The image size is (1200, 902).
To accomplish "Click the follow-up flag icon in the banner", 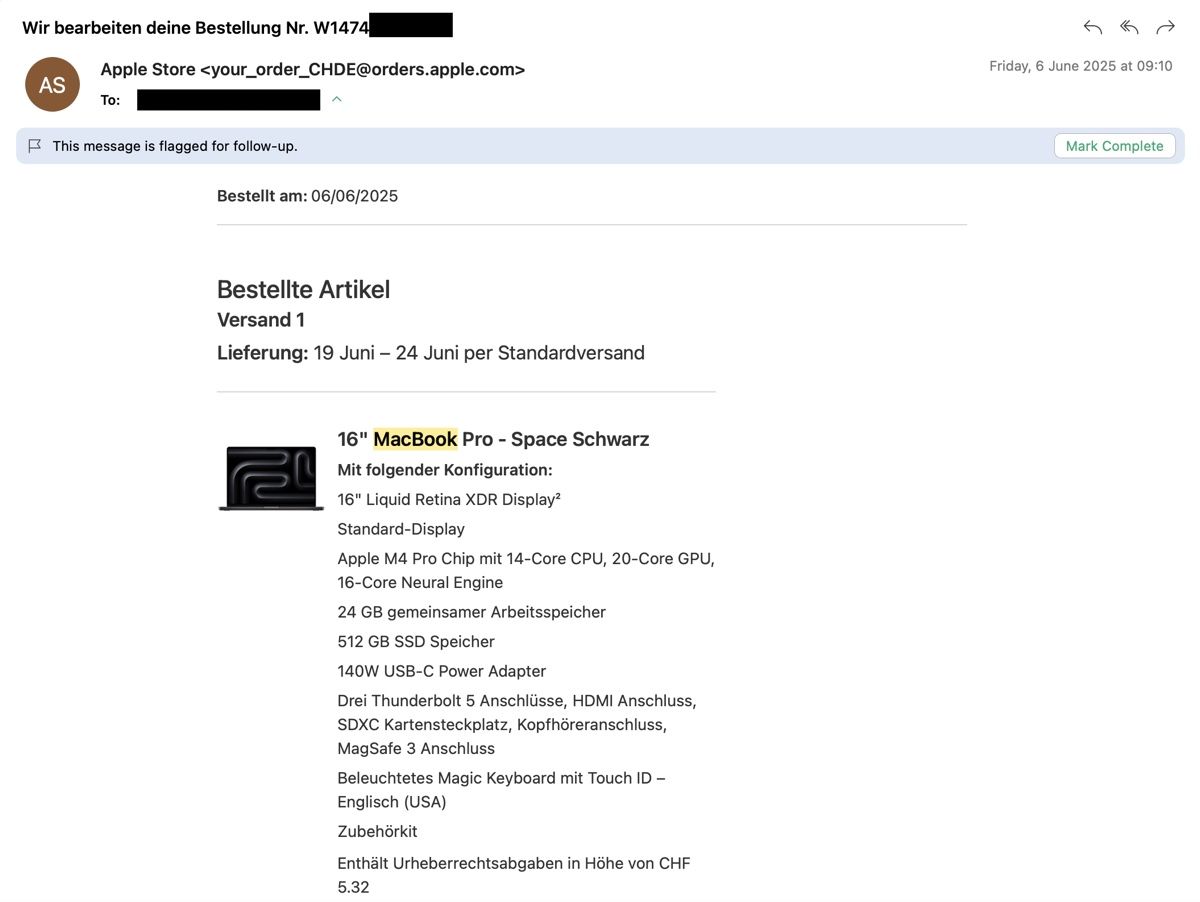I will (x=35, y=146).
